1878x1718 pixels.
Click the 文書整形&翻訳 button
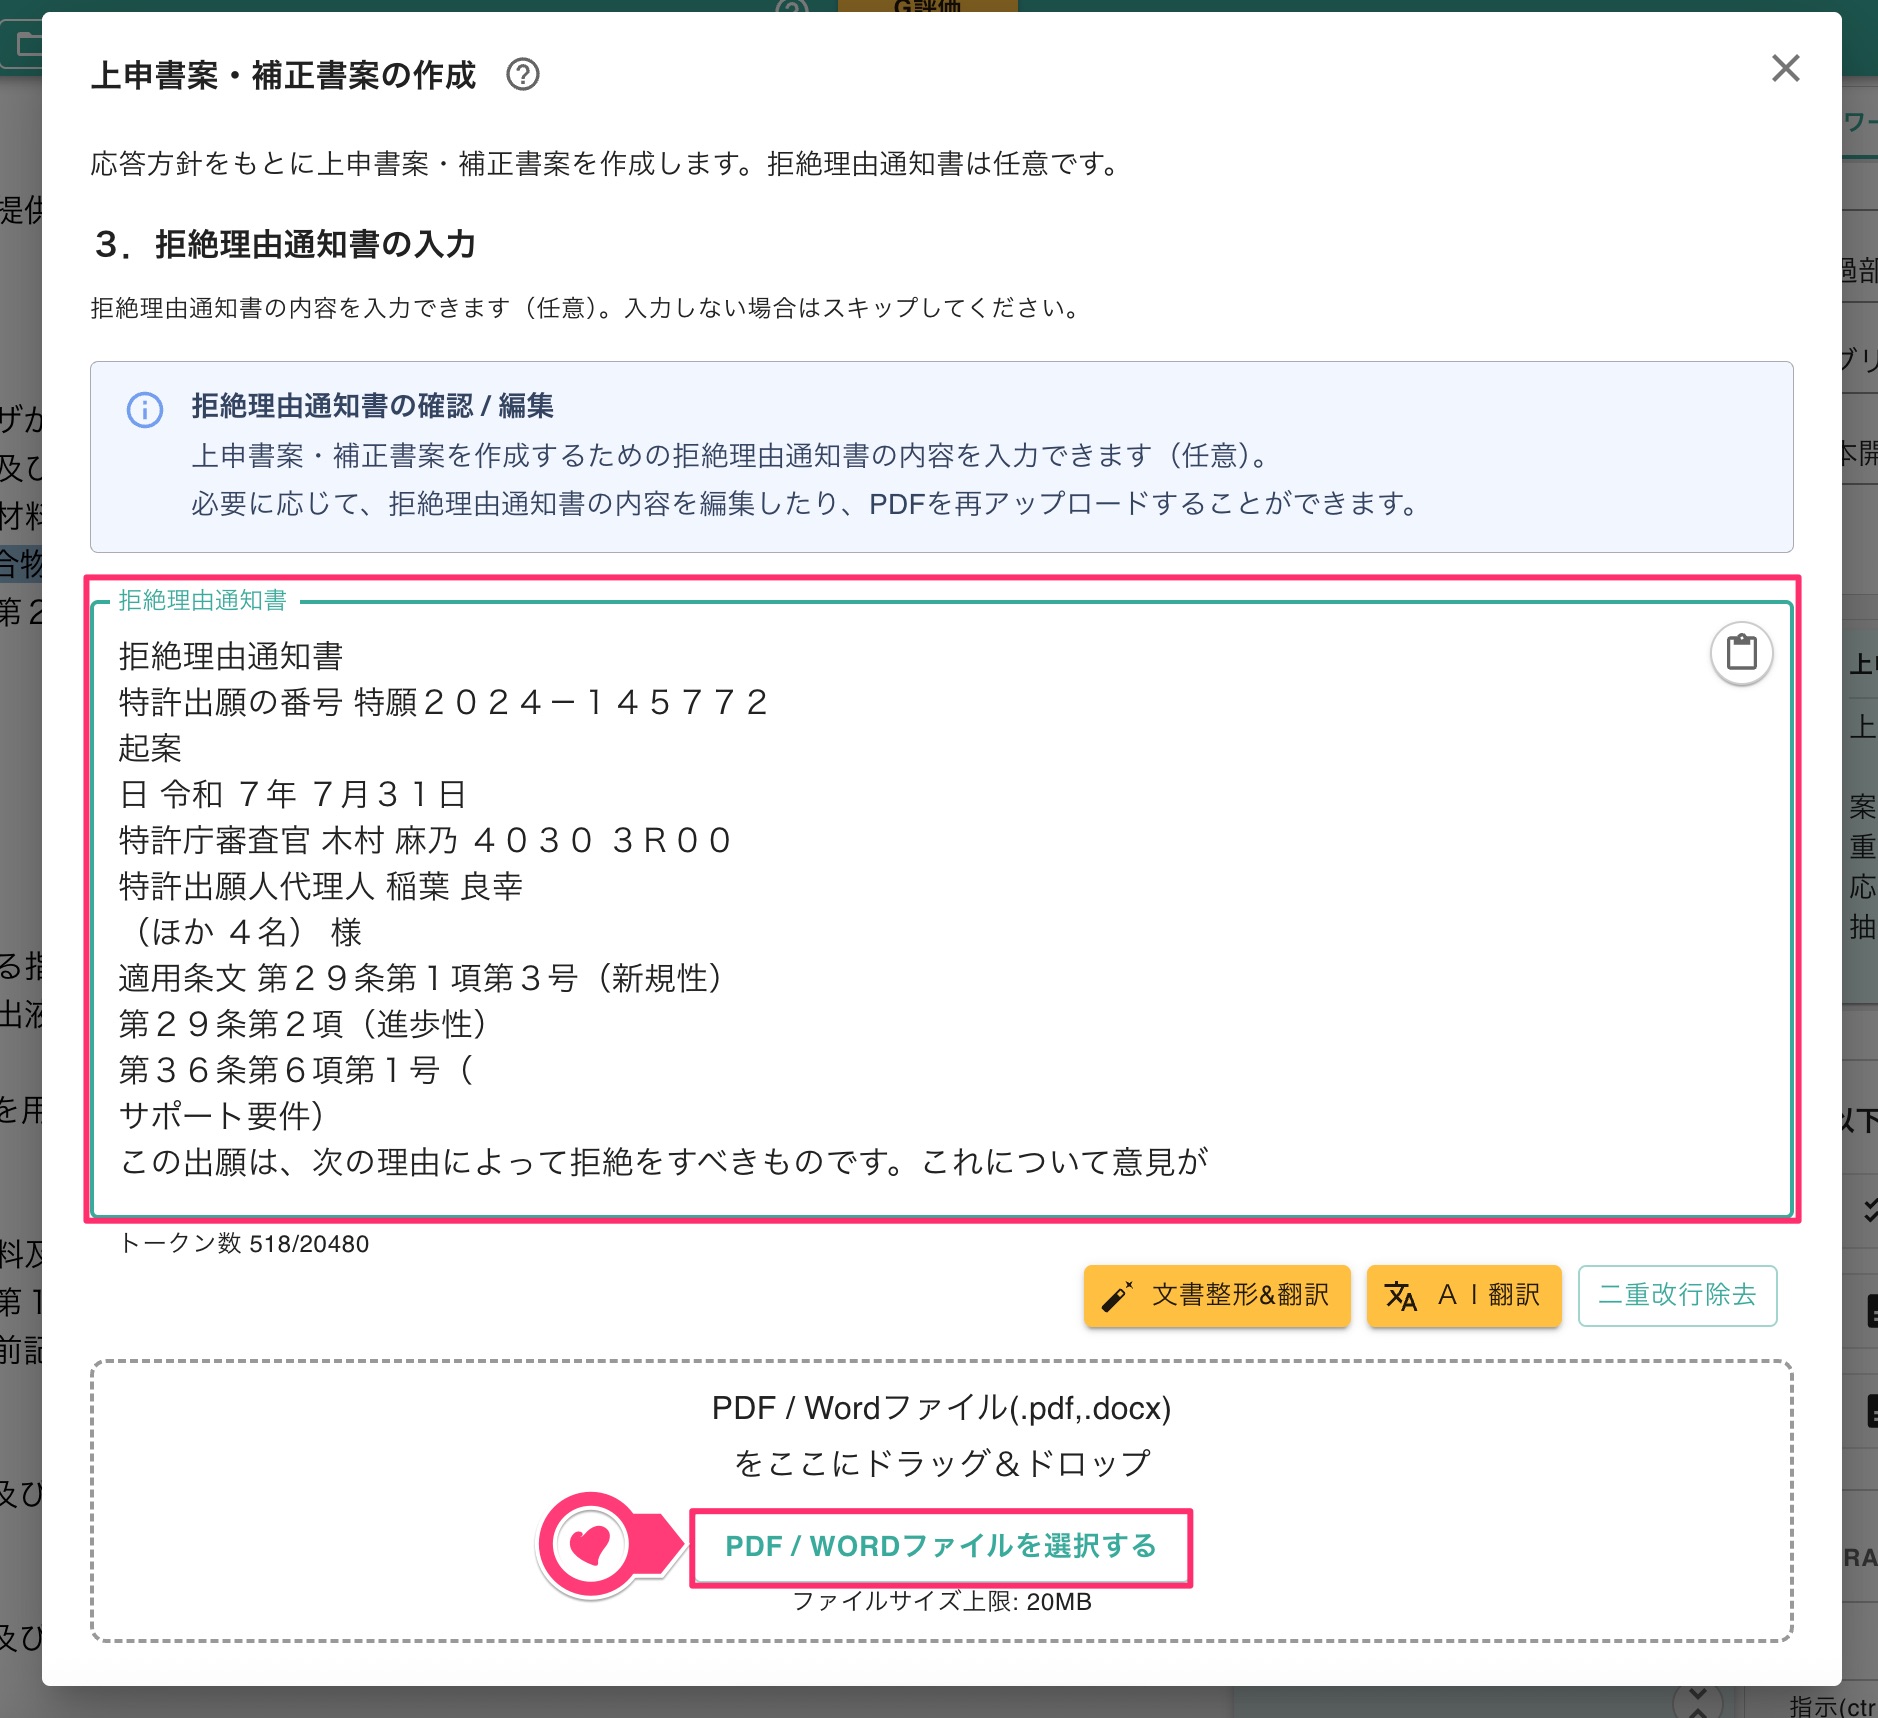click(1217, 1295)
